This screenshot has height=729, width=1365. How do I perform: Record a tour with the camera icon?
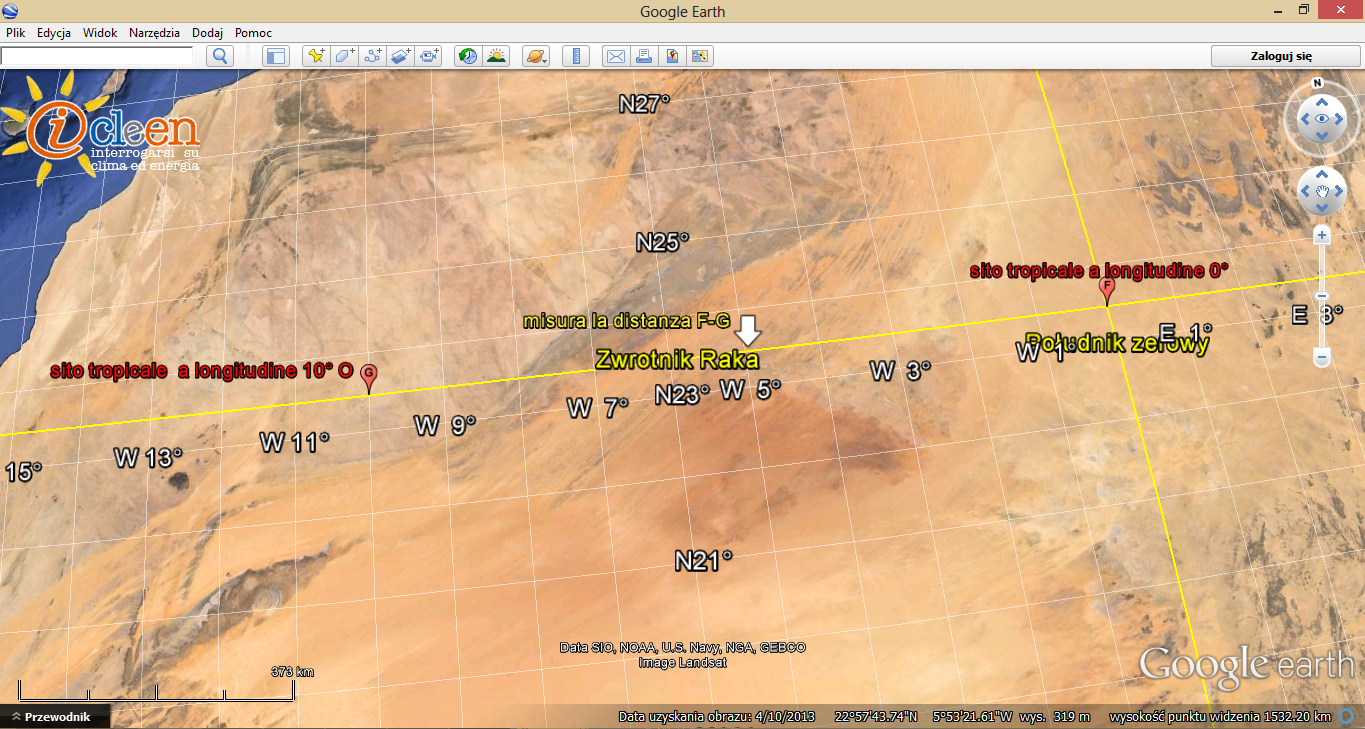429,56
